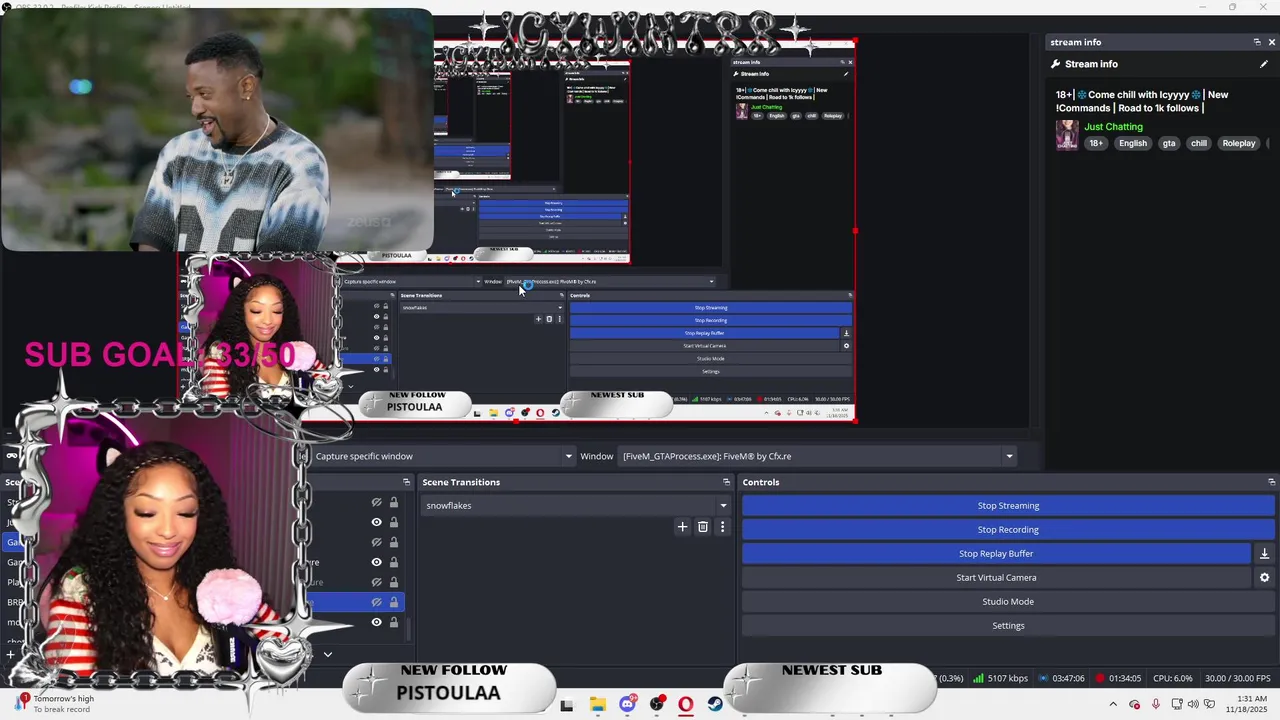Click the recording time 01:34:05

(x=1118, y=678)
